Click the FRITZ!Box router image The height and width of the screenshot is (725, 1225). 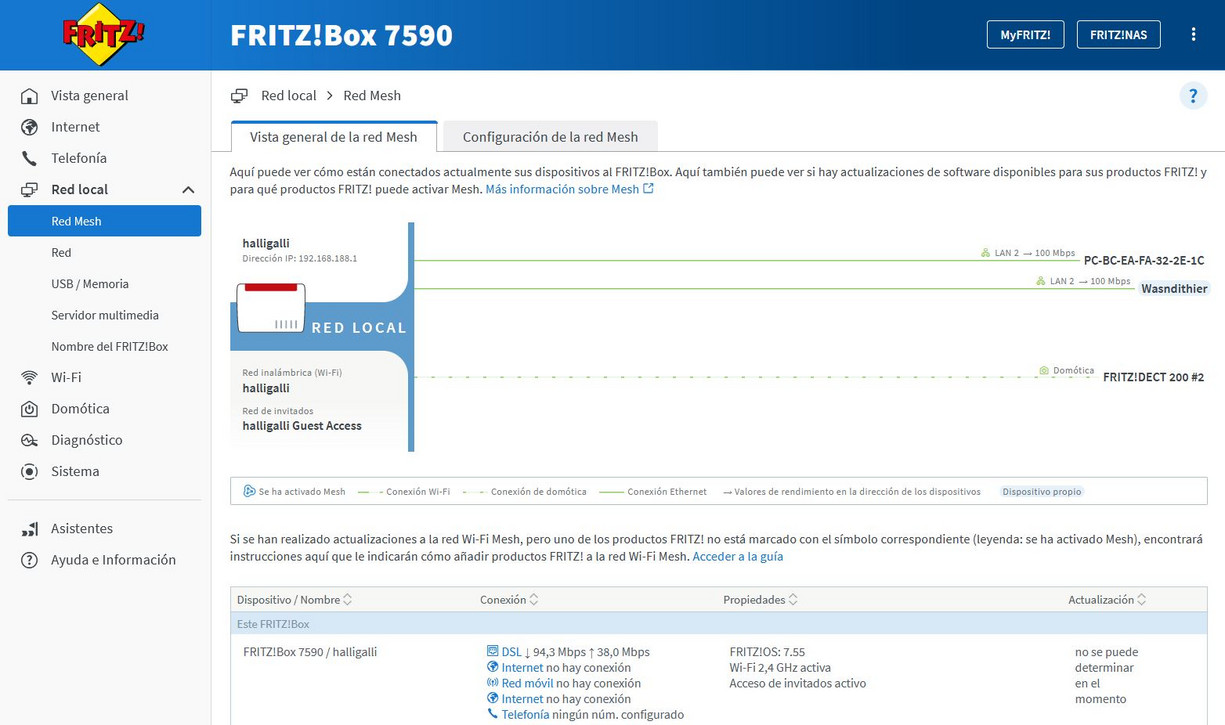pos(271,308)
